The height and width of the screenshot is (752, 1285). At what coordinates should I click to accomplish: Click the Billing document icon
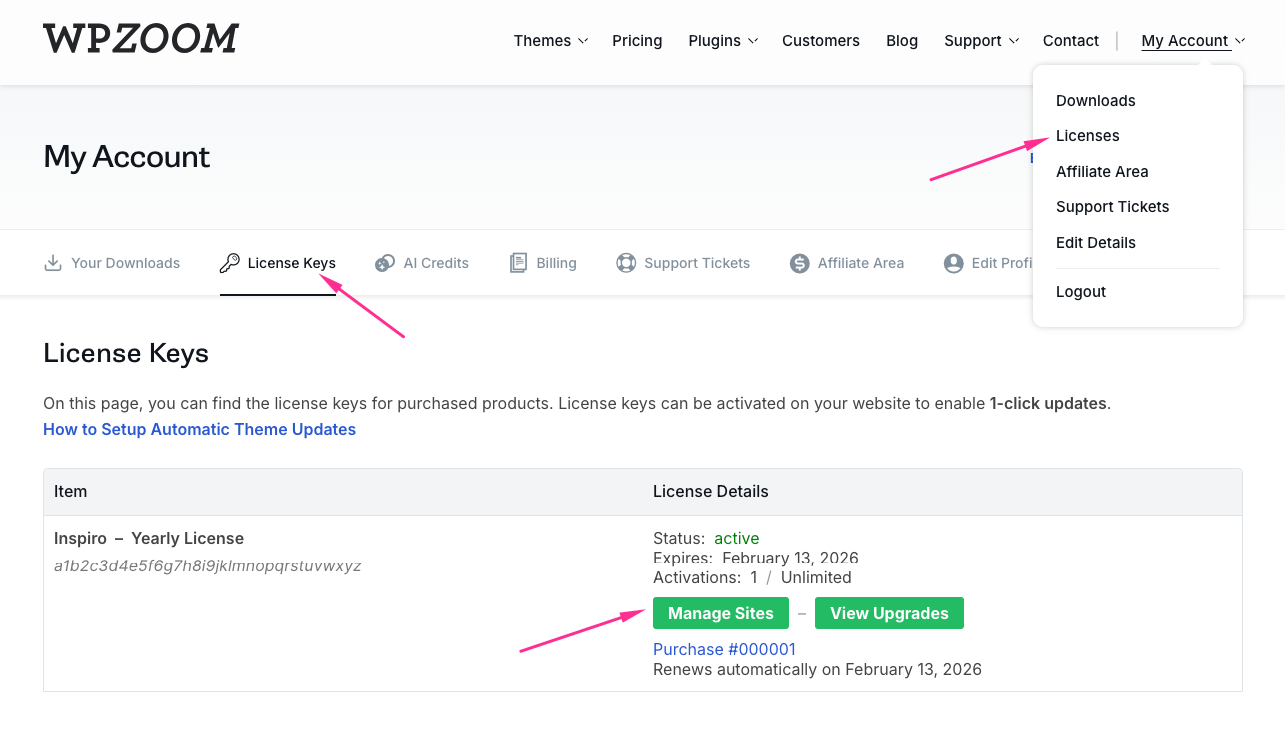click(x=518, y=263)
